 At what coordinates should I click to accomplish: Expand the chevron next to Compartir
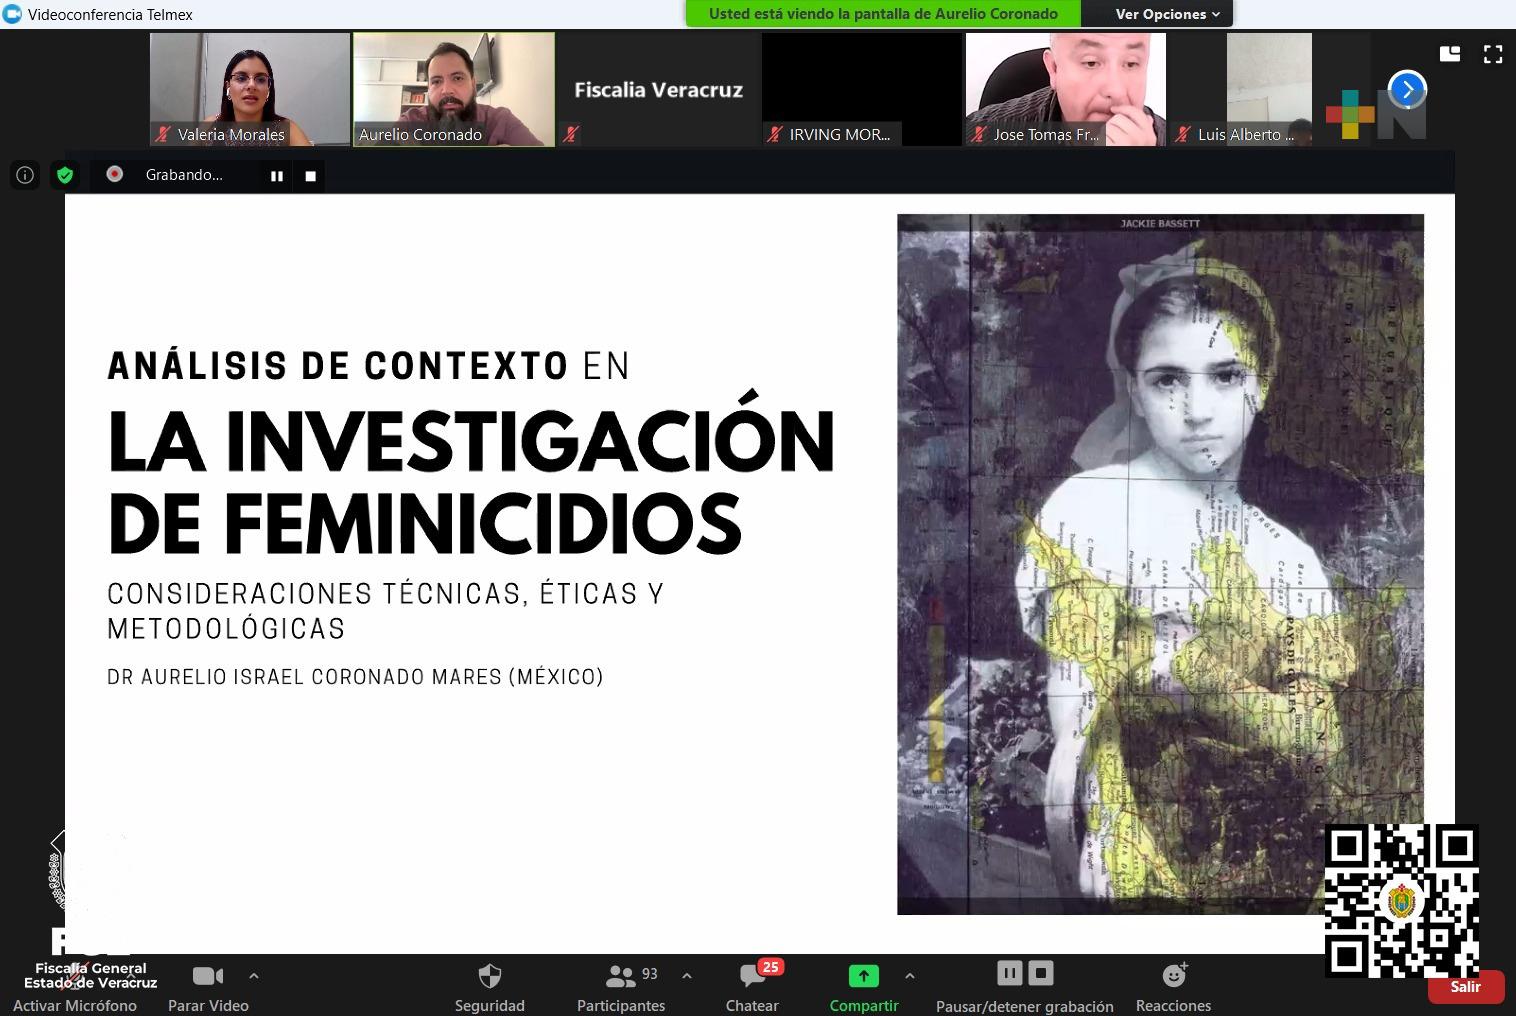[909, 976]
